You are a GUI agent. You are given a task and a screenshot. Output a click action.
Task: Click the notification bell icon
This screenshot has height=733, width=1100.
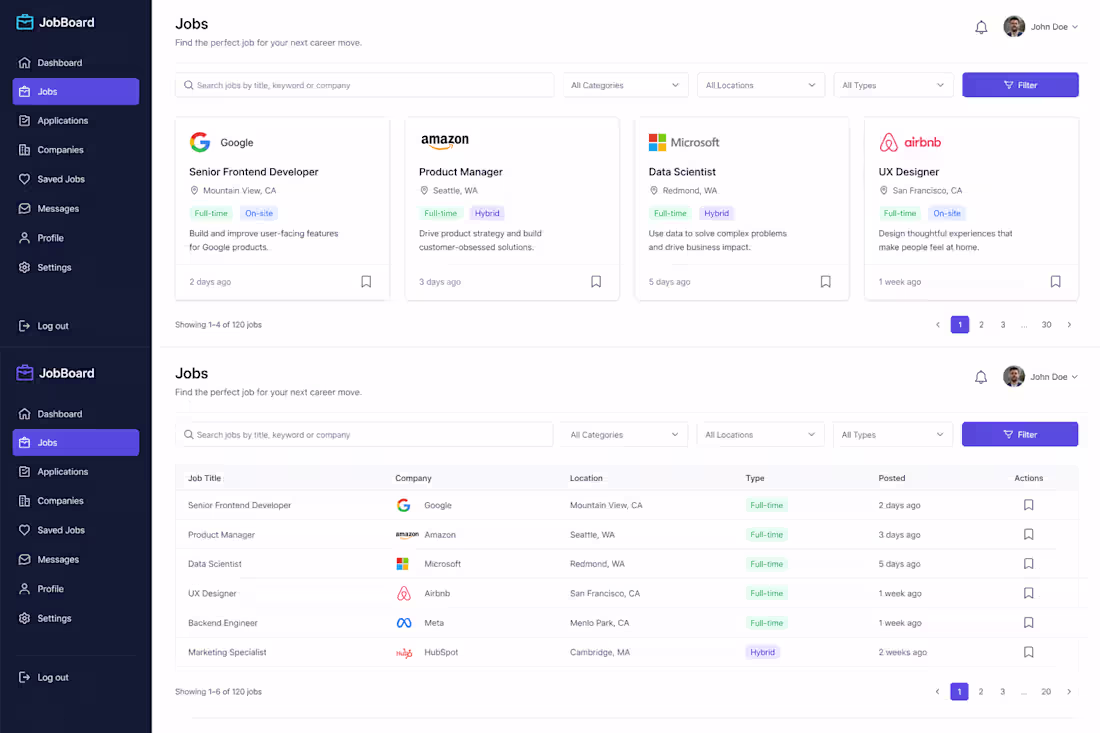tap(981, 26)
